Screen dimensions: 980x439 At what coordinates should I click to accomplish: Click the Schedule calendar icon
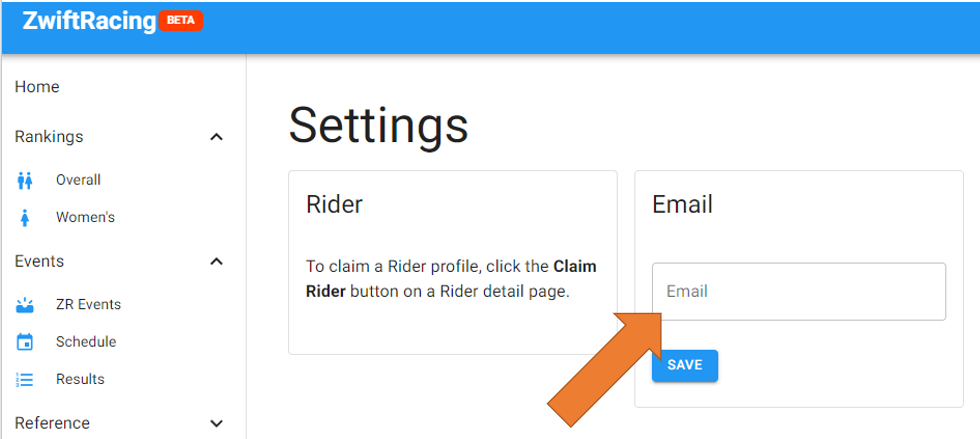tap(25, 342)
